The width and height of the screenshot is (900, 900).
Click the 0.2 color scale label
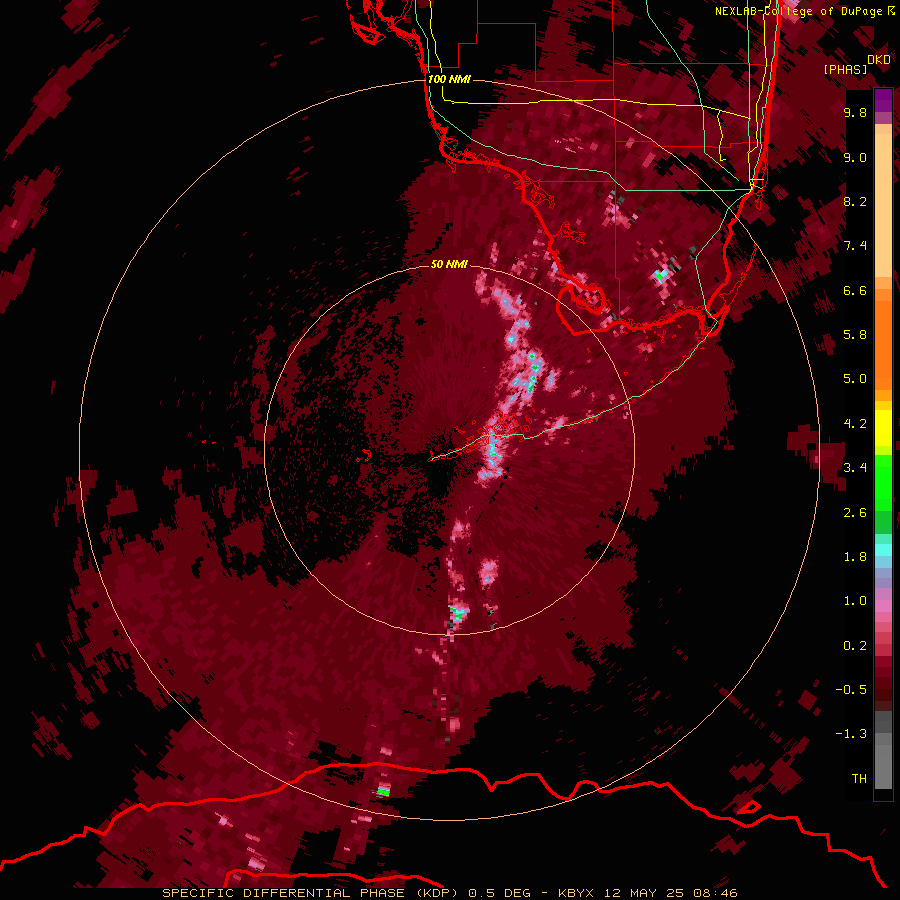(x=855, y=646)
